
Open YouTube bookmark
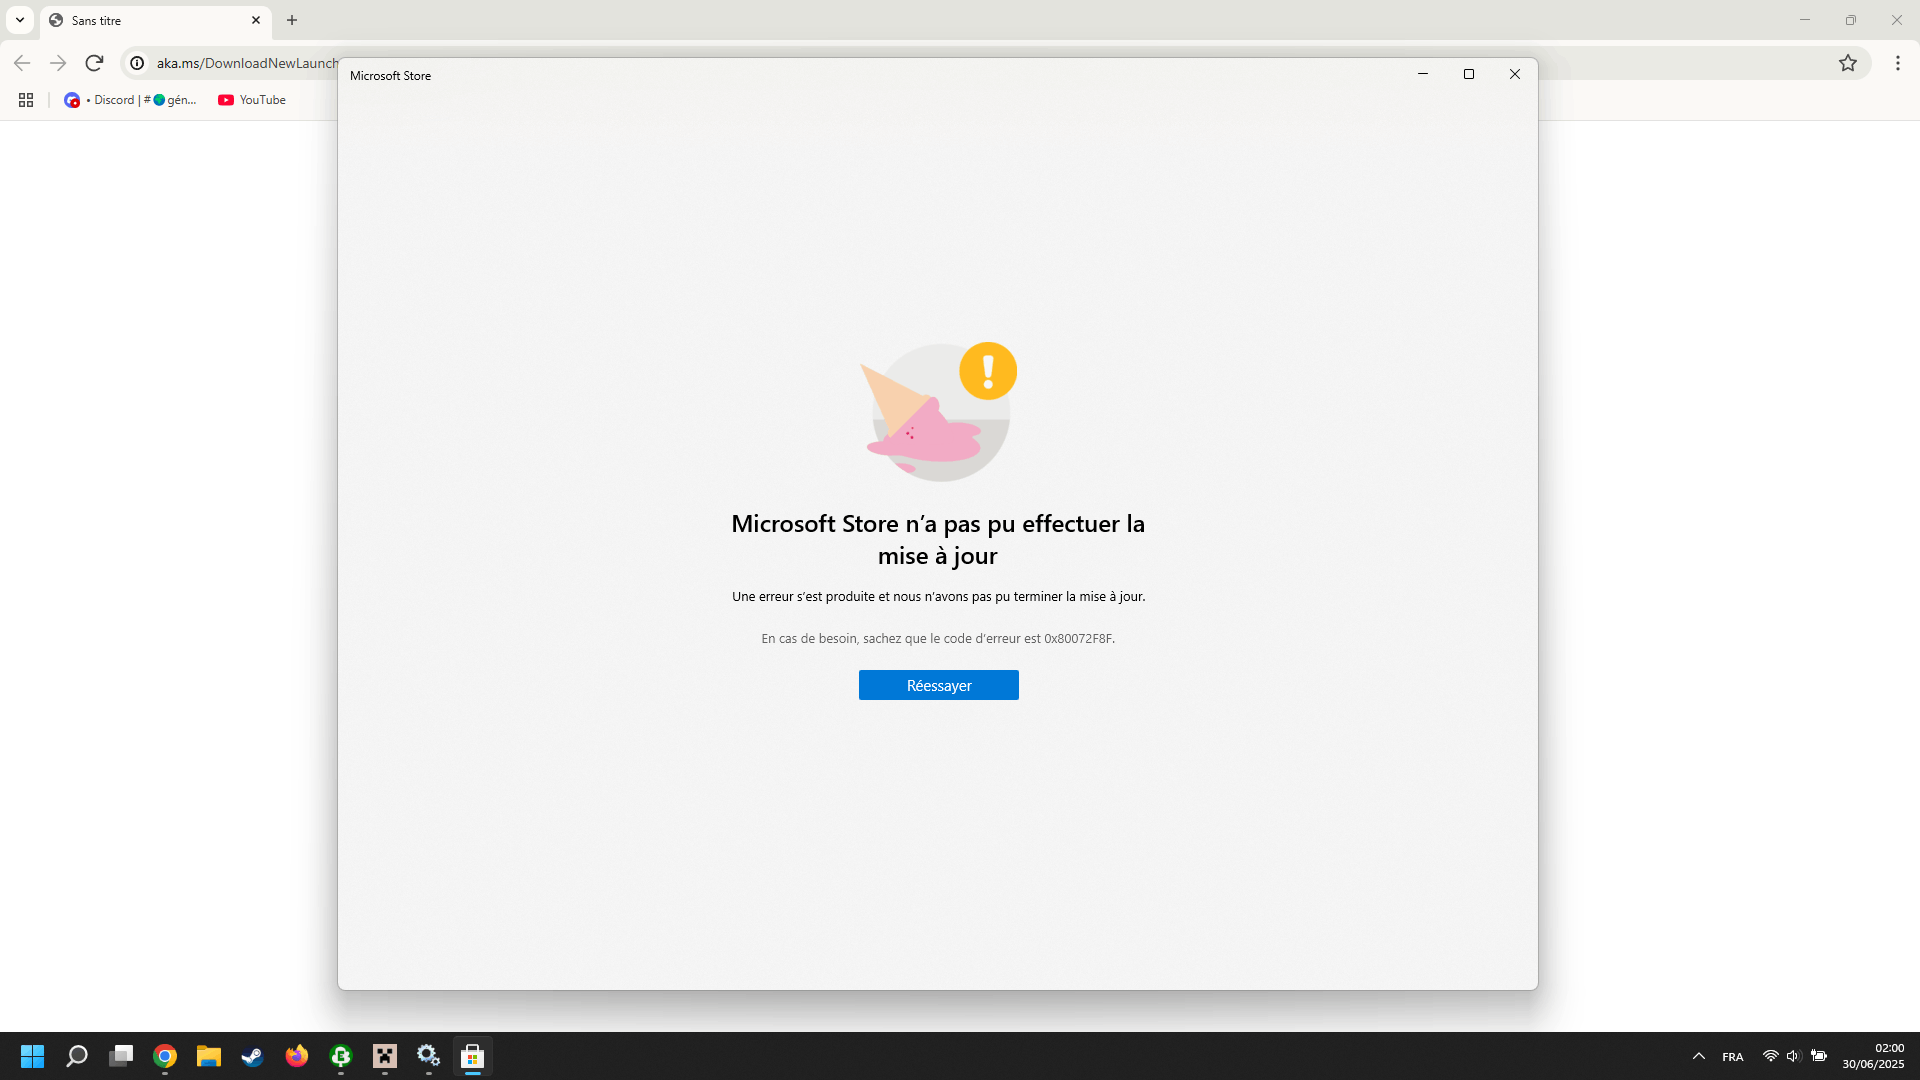pyautogui.click(x=252, y=100)
